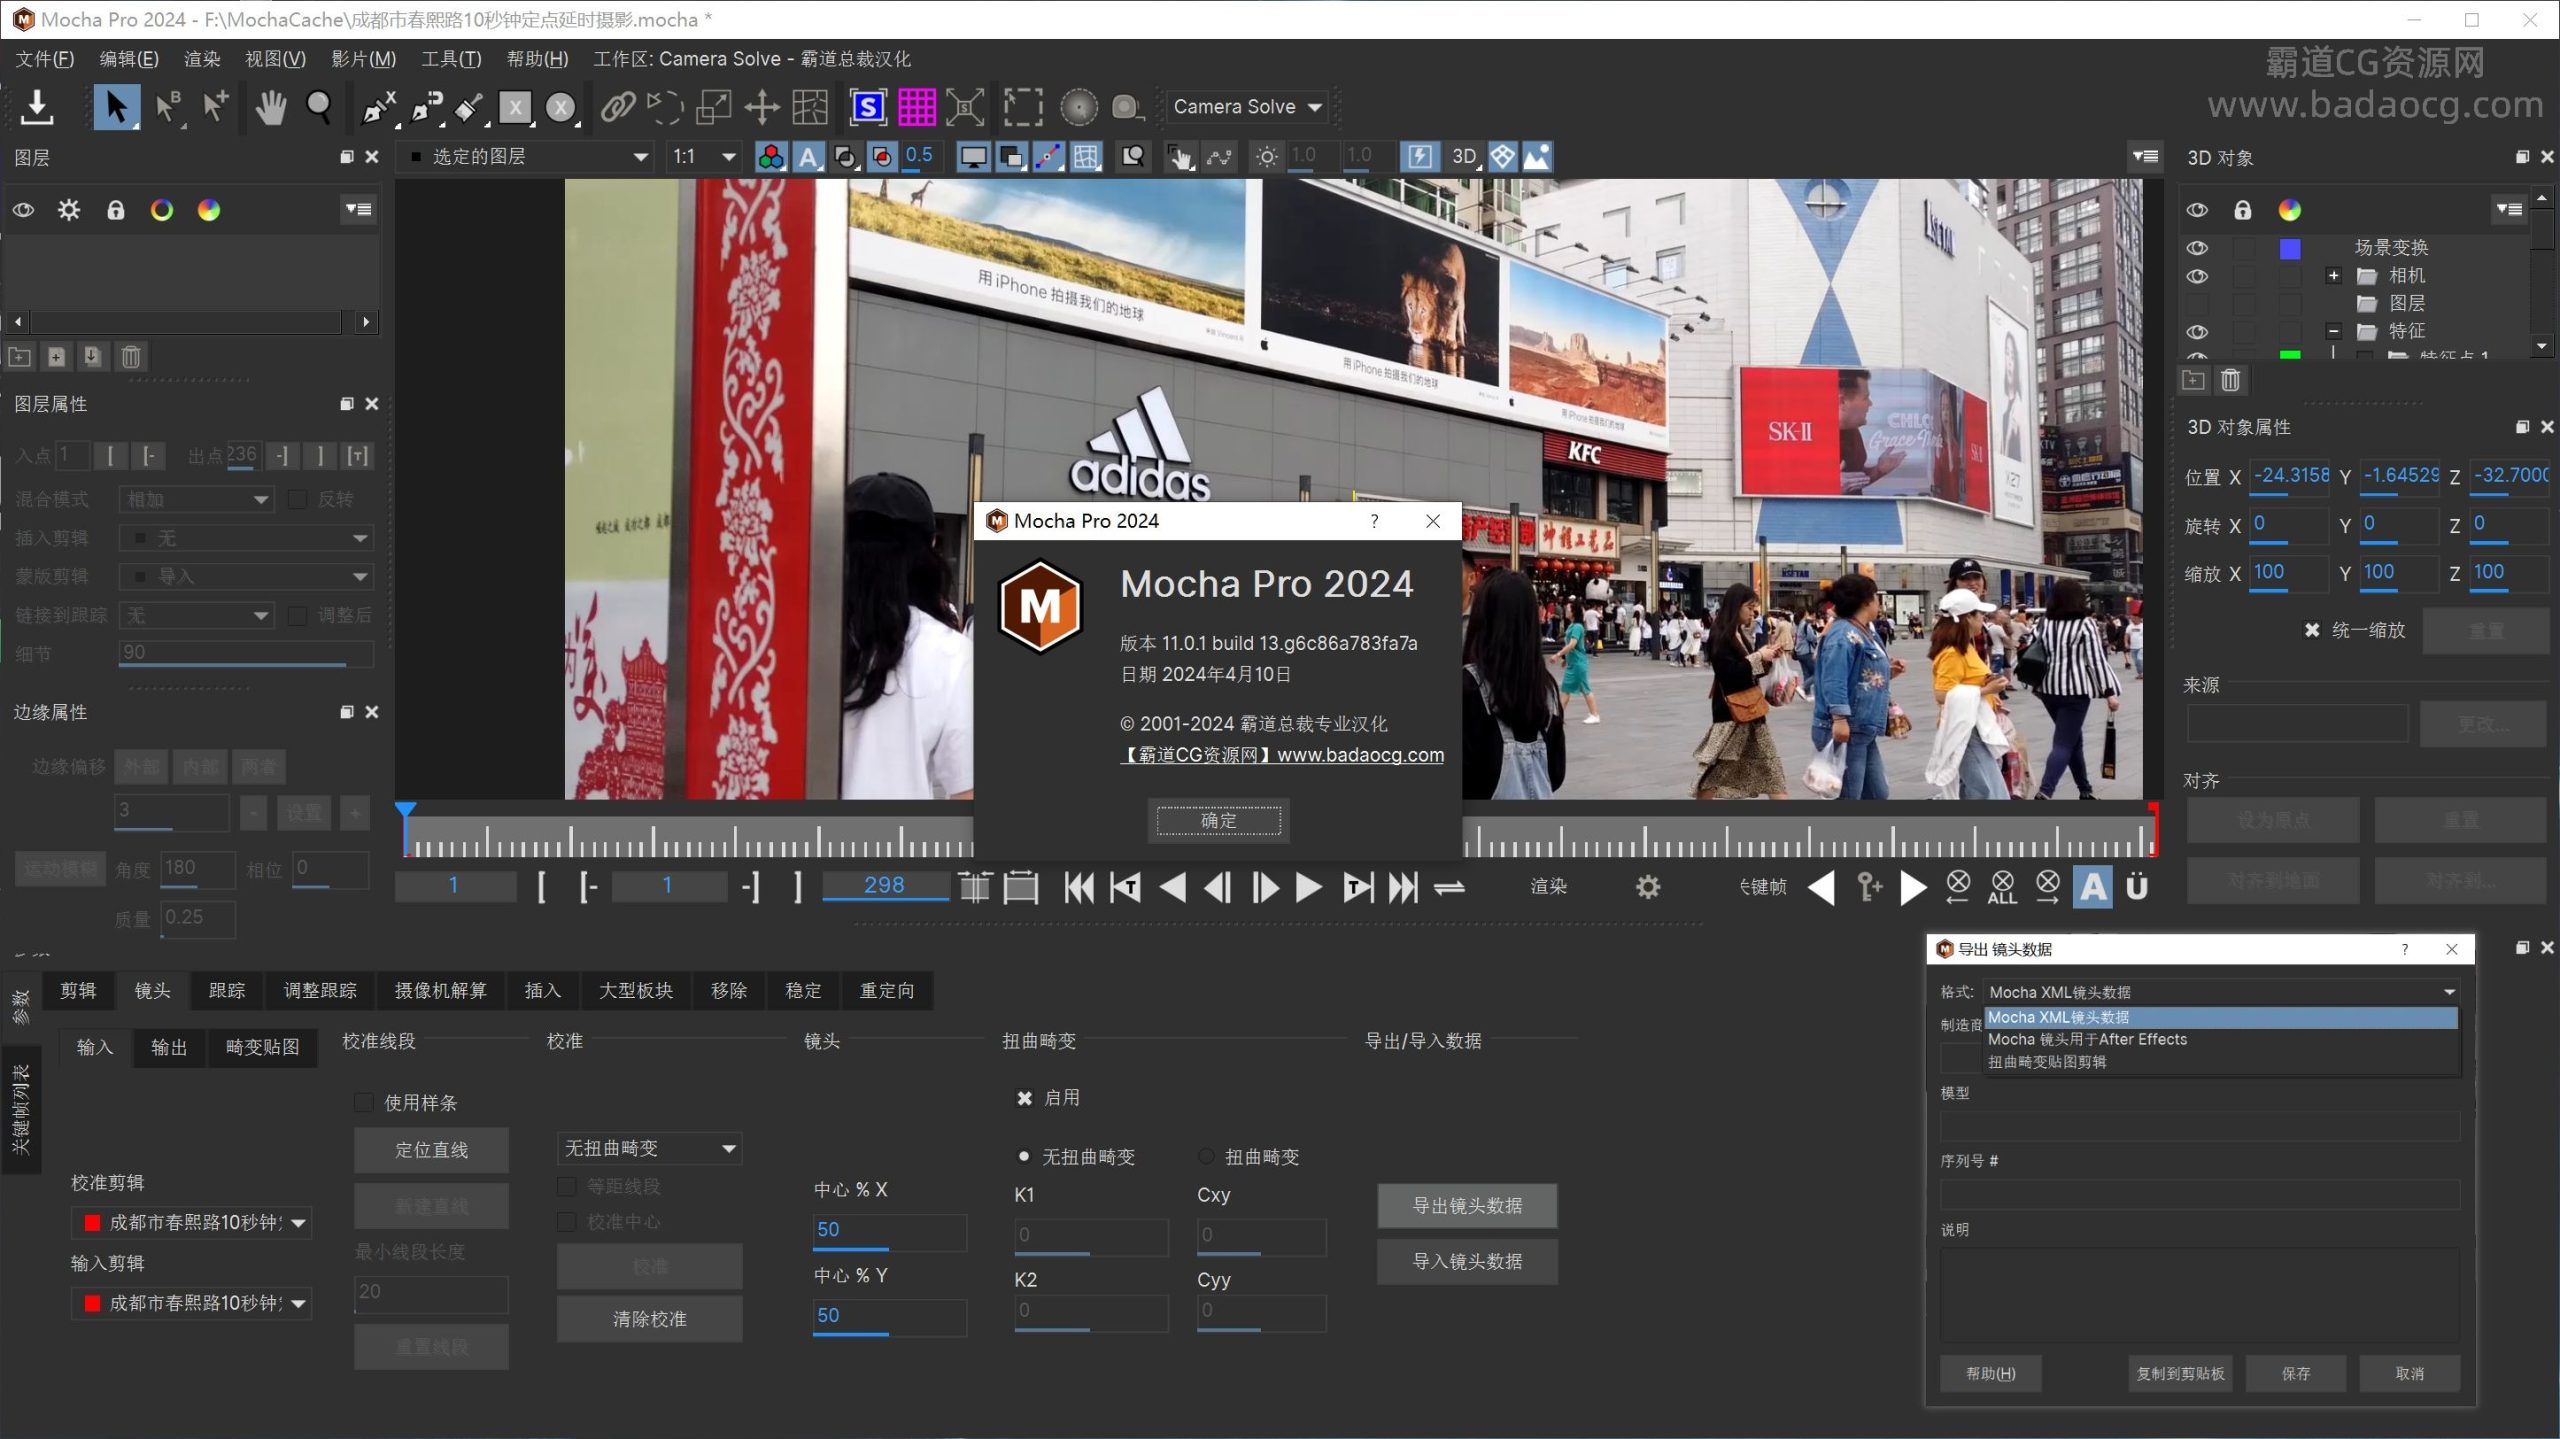Delete 3D object with trash icon
This screenshot has width=2560, height=1439.
pos(2230,380)
